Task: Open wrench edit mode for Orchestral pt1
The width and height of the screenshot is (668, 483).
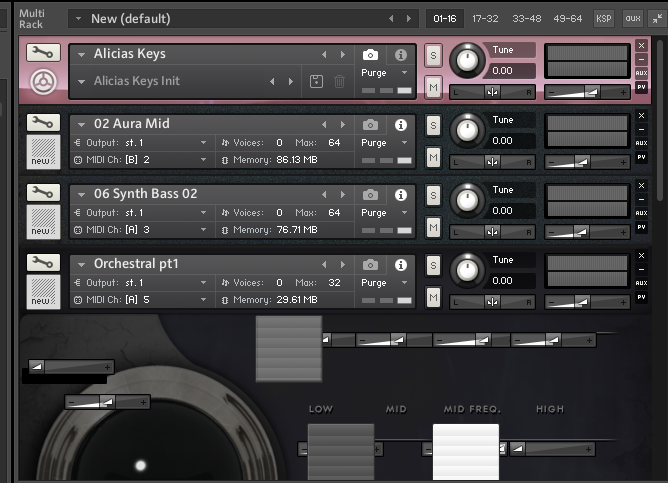Action: [x=43, y=262]
